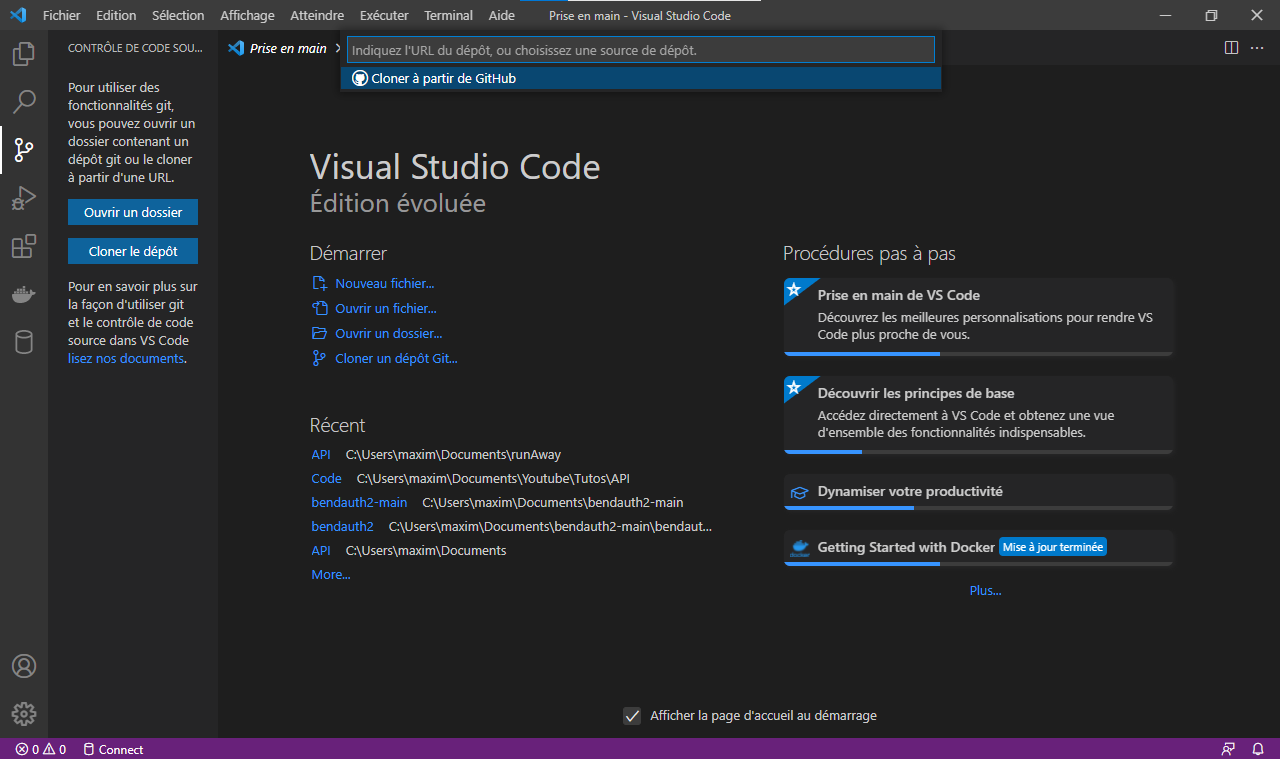Image resolution: width=1280 pixels, height=759 pixels.
Task: Open notifications bell in status bar
Action: 1258,749
